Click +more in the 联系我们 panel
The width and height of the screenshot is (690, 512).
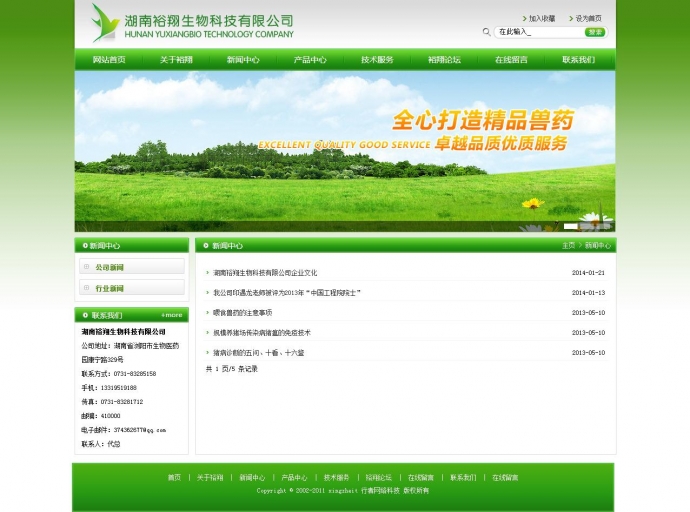pyautogui.click(x=172, y=315)
